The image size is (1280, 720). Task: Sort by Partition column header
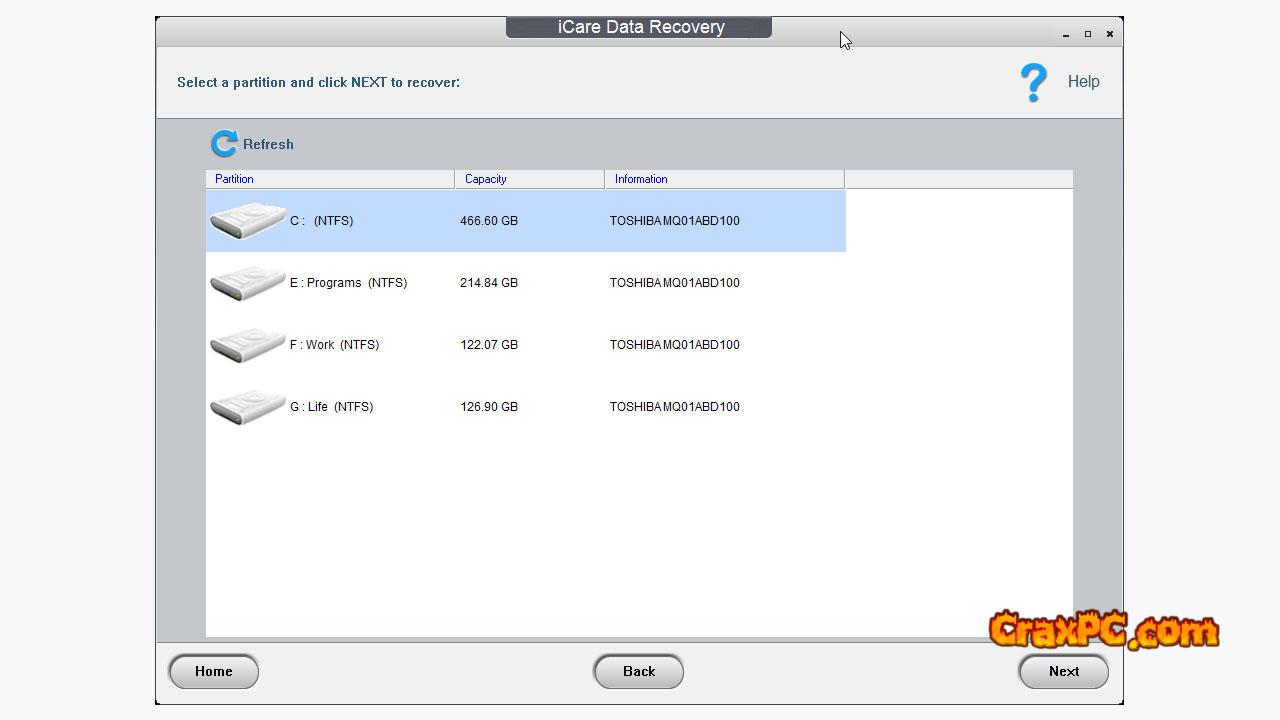[329, 179]
